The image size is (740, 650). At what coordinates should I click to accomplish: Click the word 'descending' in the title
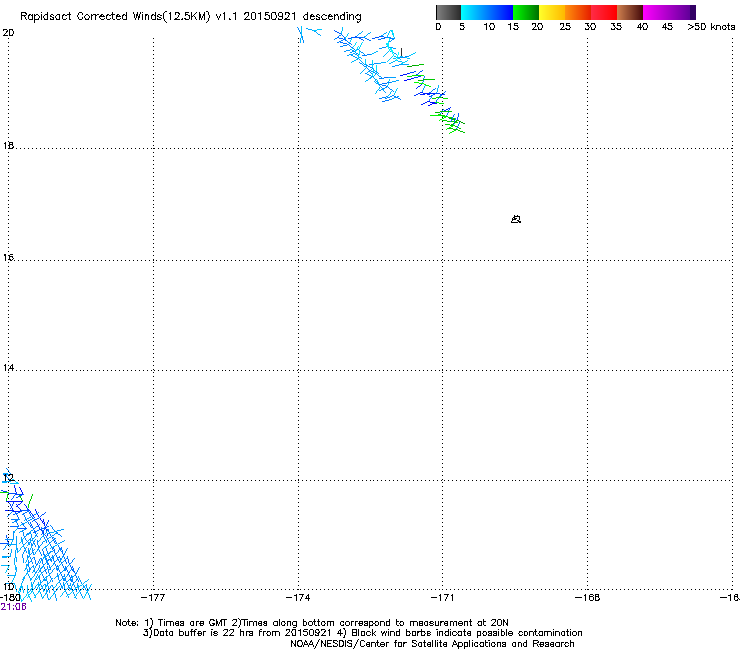332,17
